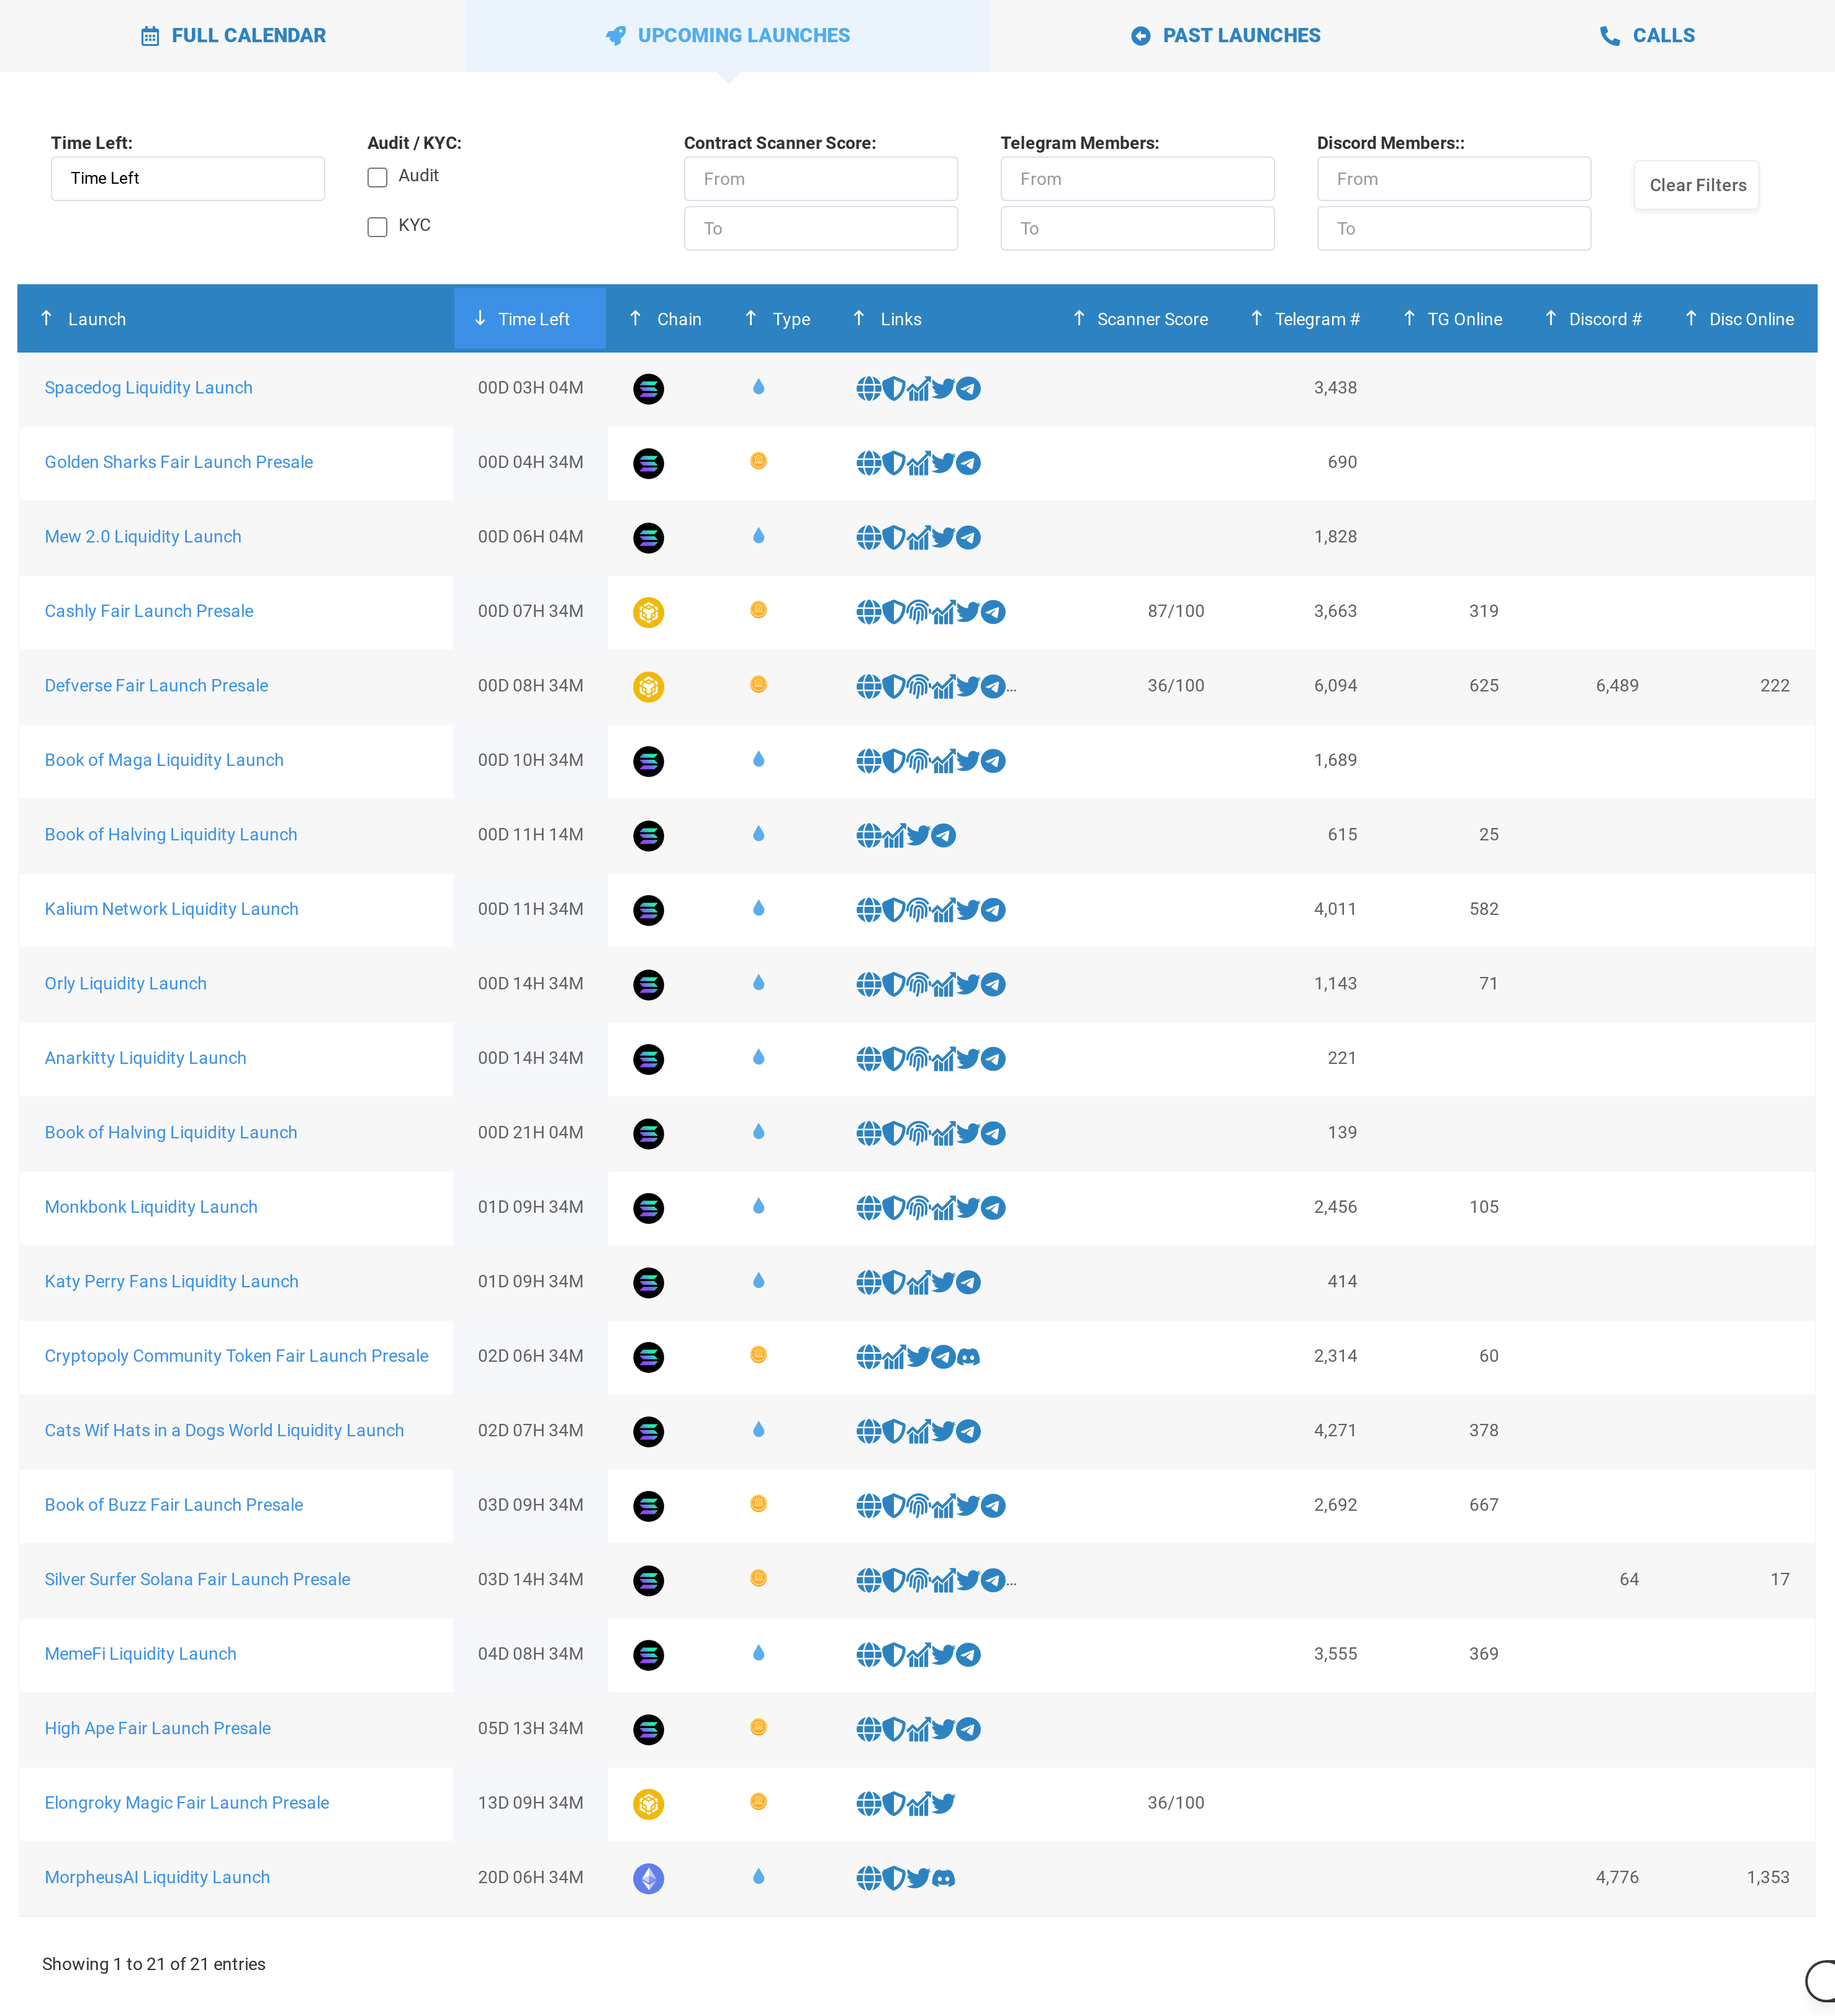Open Defverse row Twitter icon

point(967,686)
